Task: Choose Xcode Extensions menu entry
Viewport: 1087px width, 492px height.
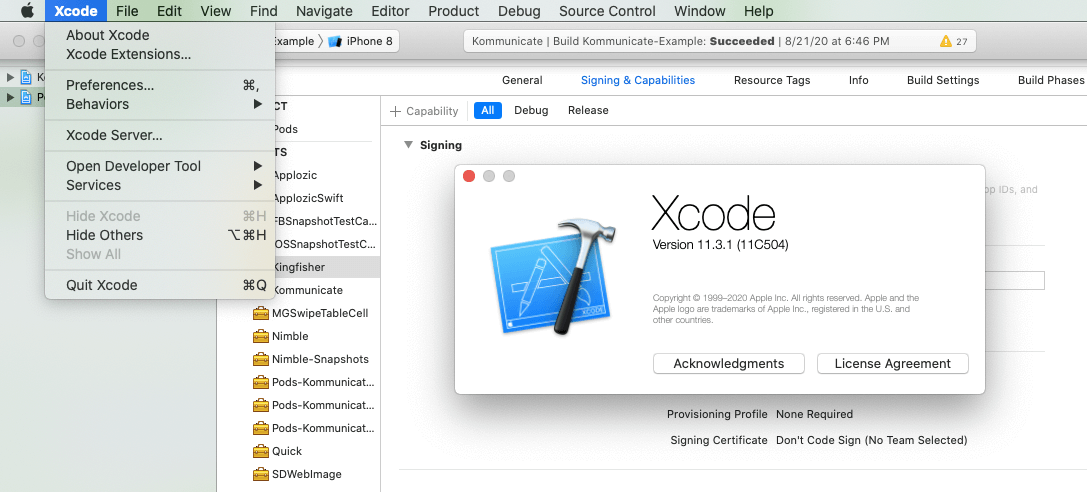Action: click(159, 54)
